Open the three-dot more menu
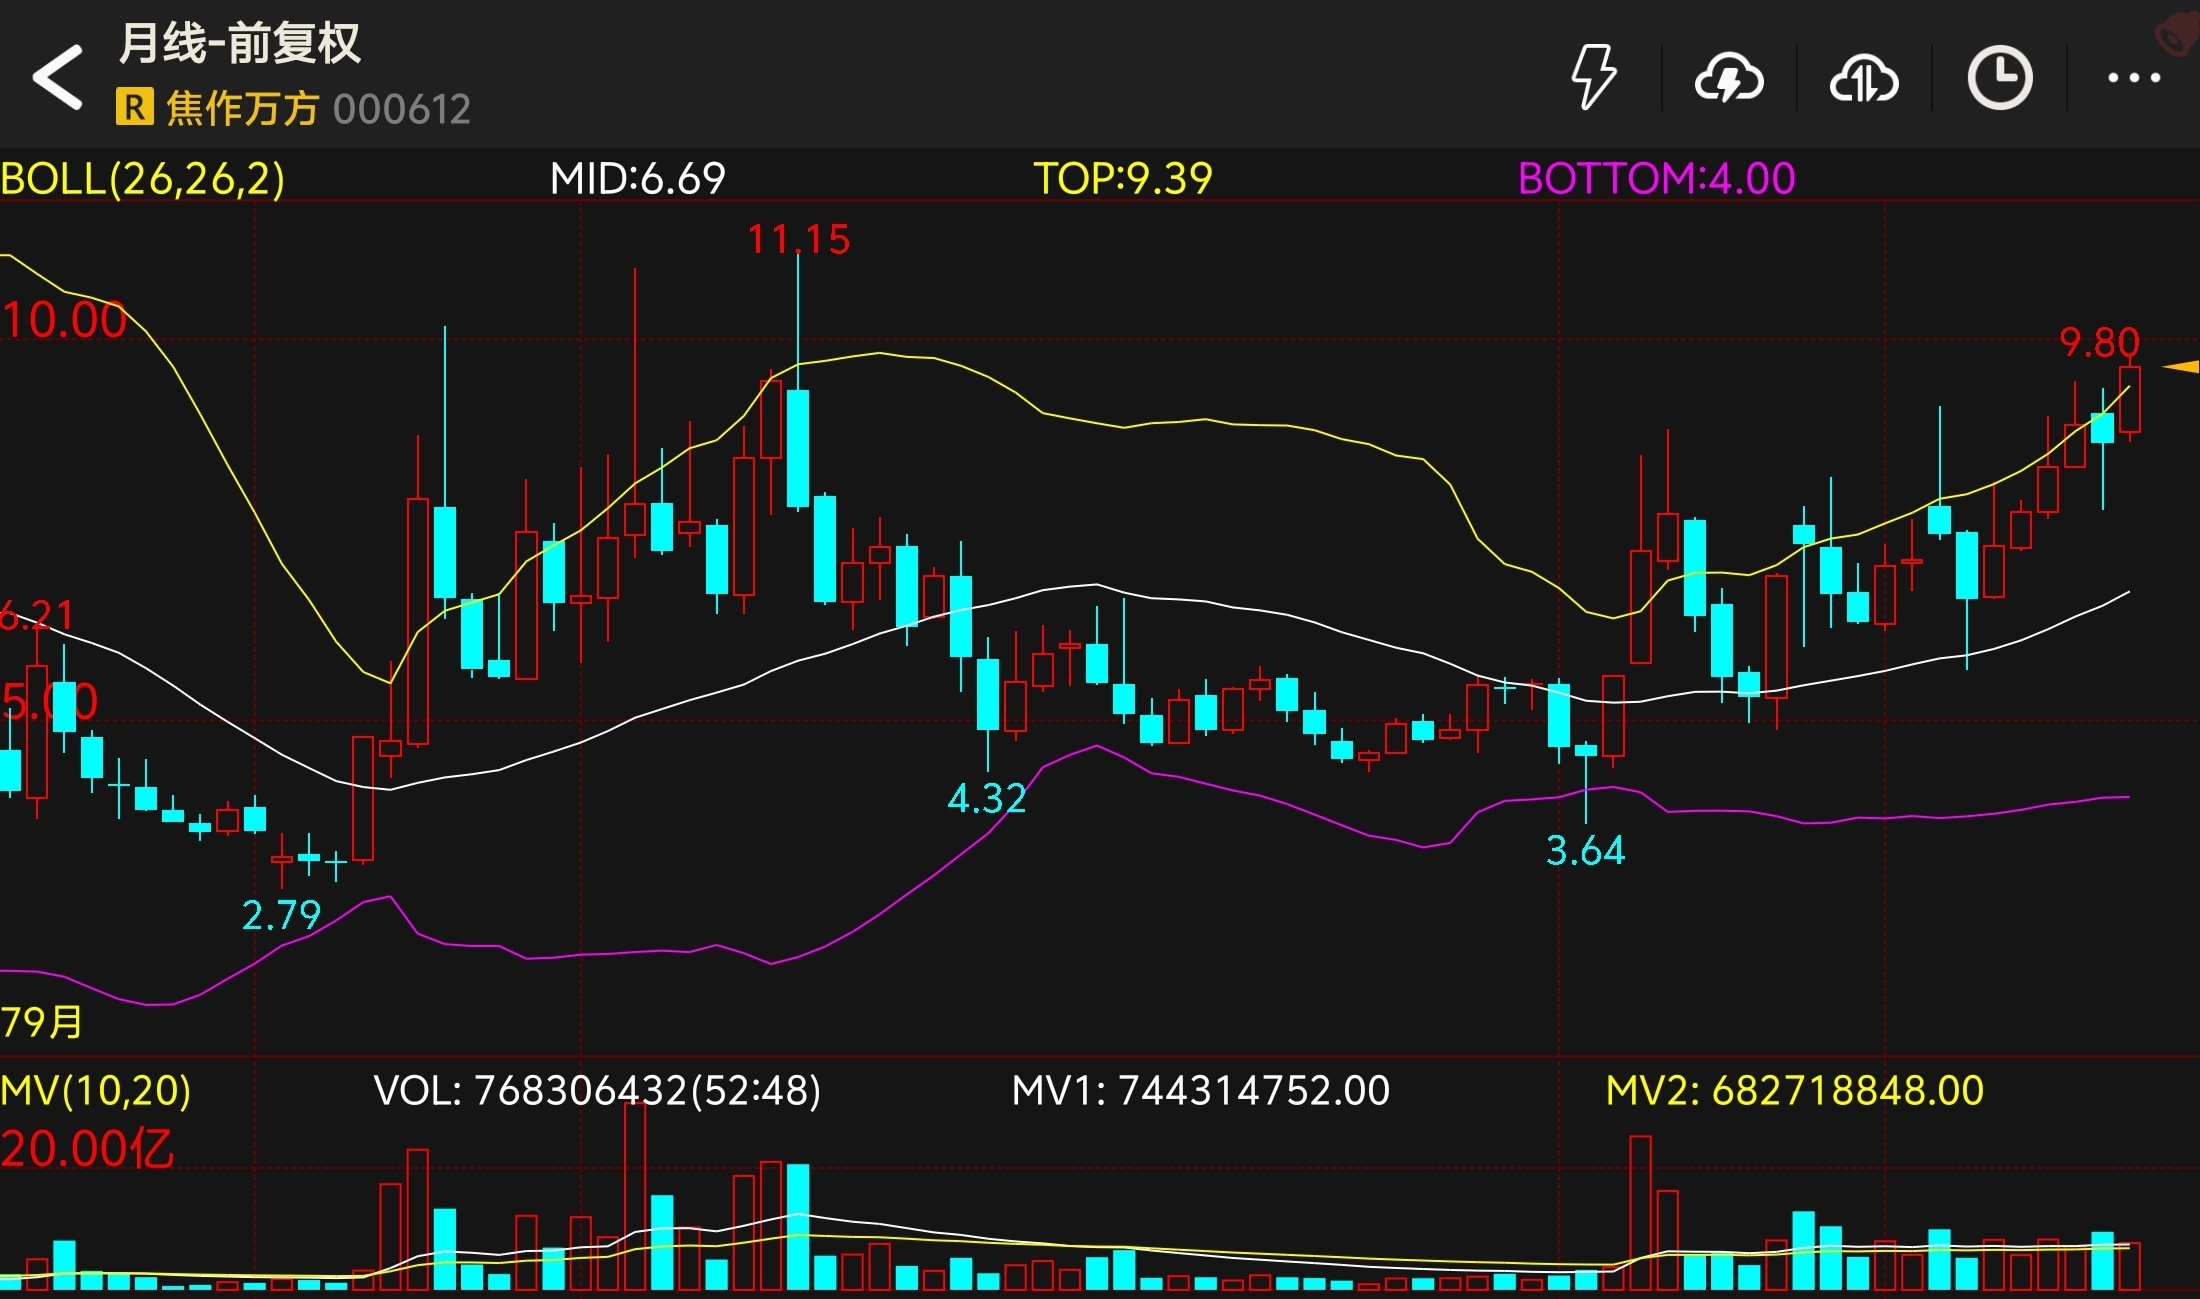This screenshot has width=2200, height=1299. pos(2133,78)
